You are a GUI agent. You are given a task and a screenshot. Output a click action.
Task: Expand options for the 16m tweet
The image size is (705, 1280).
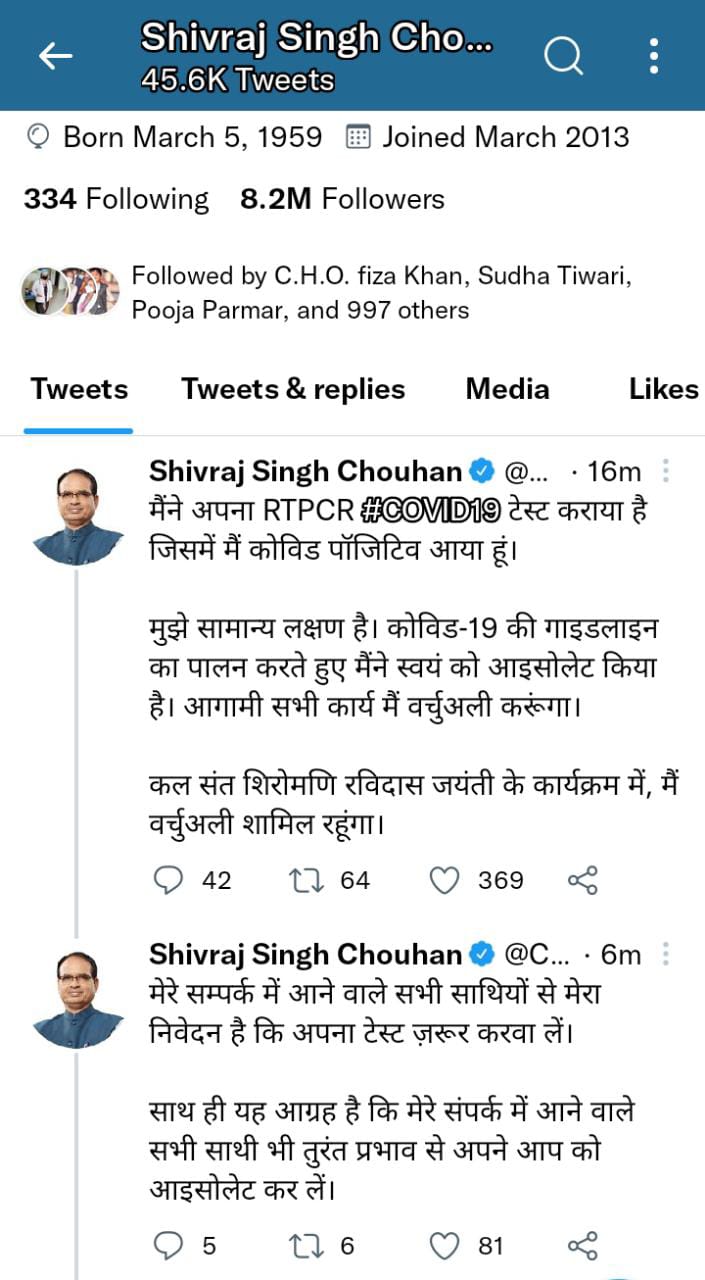point(667,471)
